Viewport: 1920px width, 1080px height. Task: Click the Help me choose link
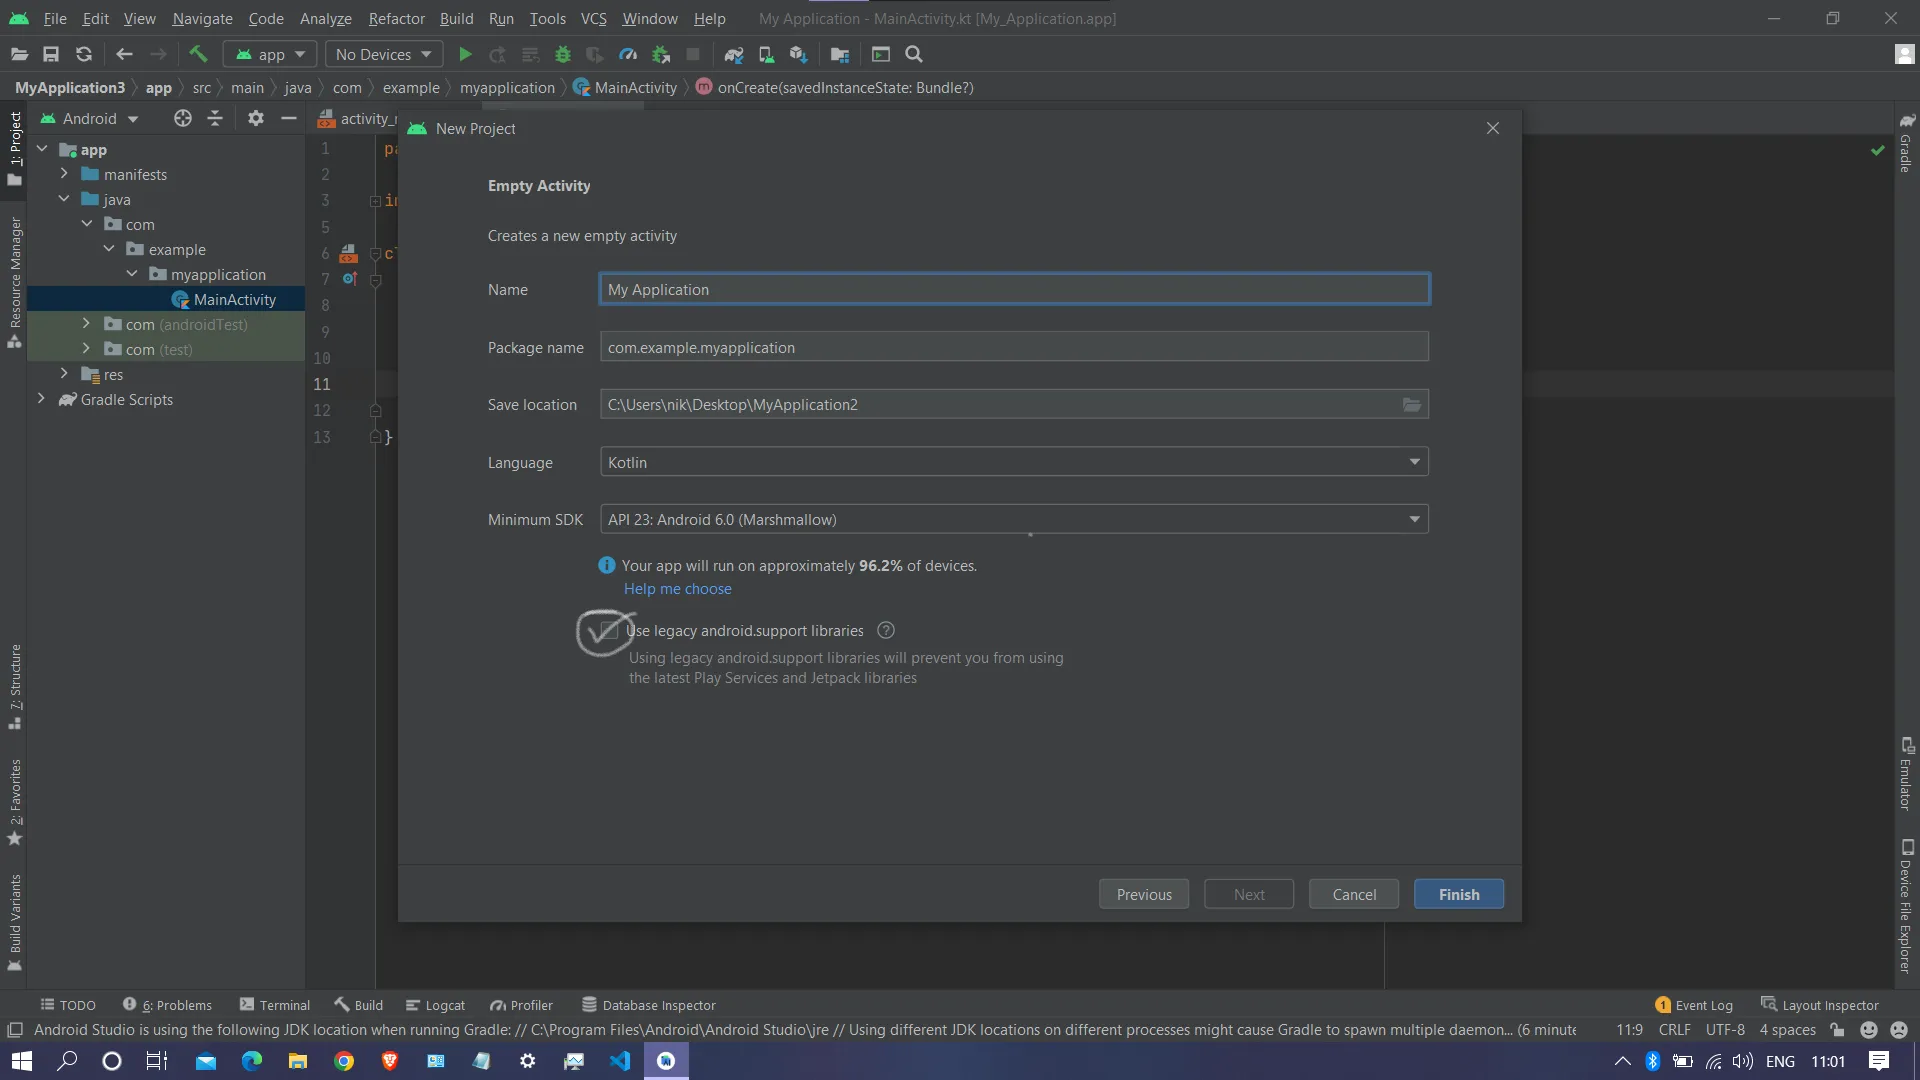(x=677, y=589)
